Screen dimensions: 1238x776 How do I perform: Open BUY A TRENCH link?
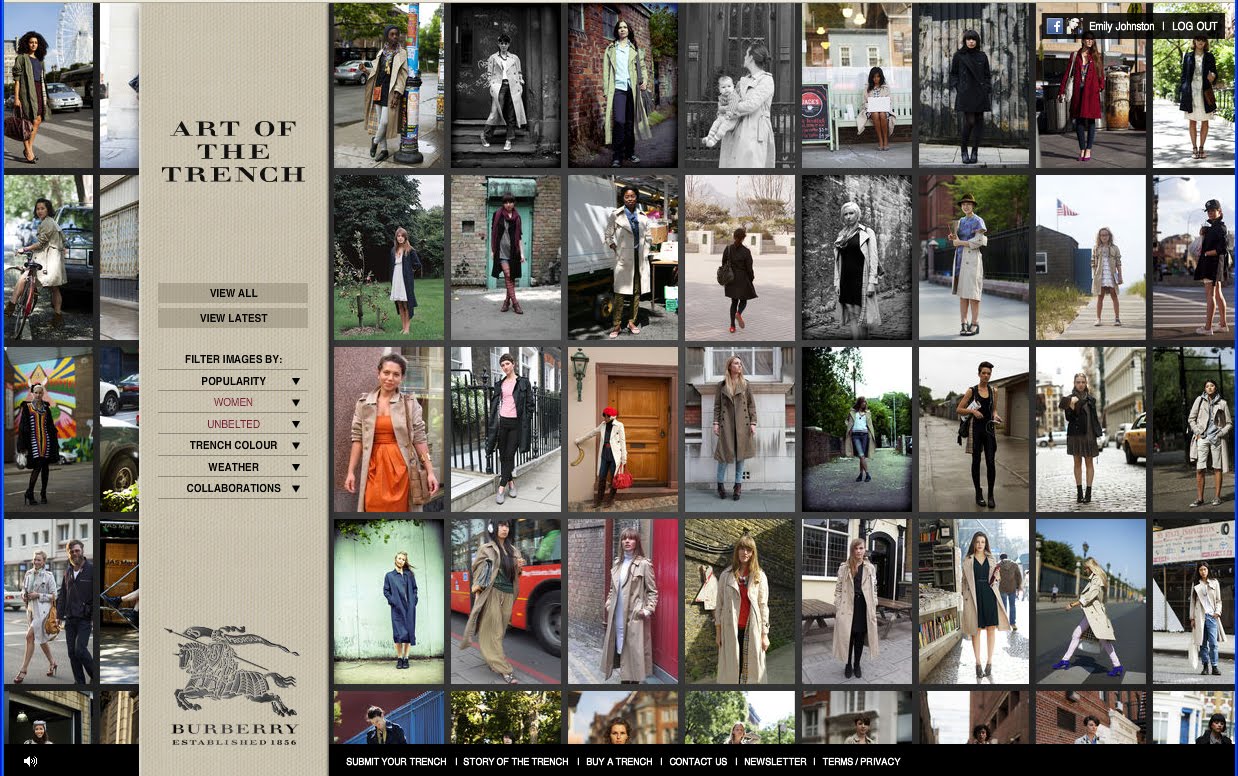click(619, 762)
